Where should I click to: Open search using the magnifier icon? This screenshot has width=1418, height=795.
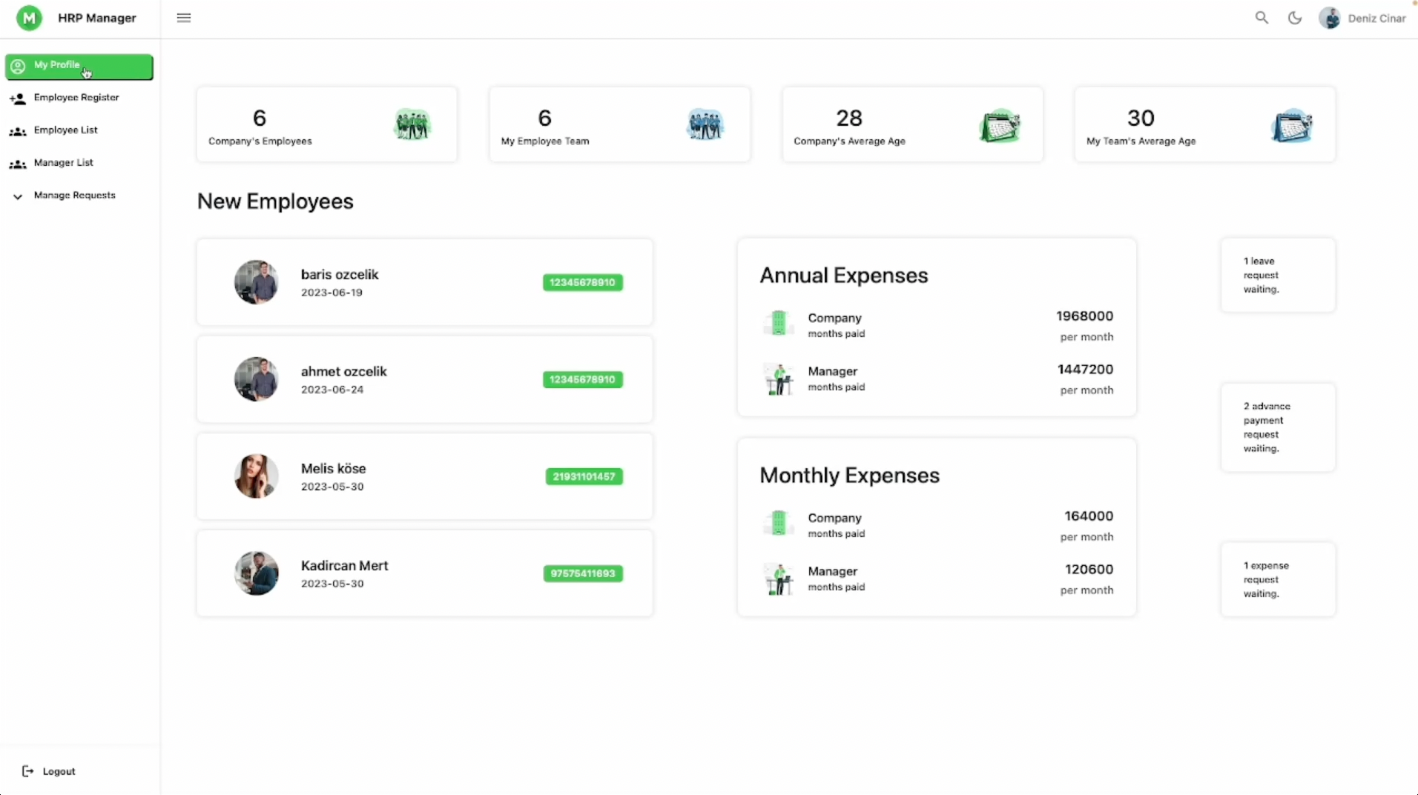pyautogui.click(x=1261, y=17)
